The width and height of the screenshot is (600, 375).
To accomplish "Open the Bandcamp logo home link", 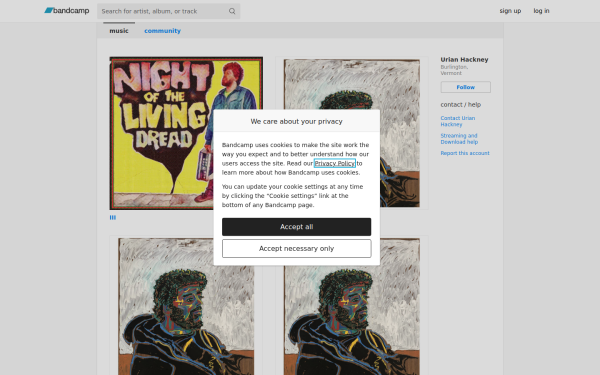I will pyautogui.click(x=67, y=11).
